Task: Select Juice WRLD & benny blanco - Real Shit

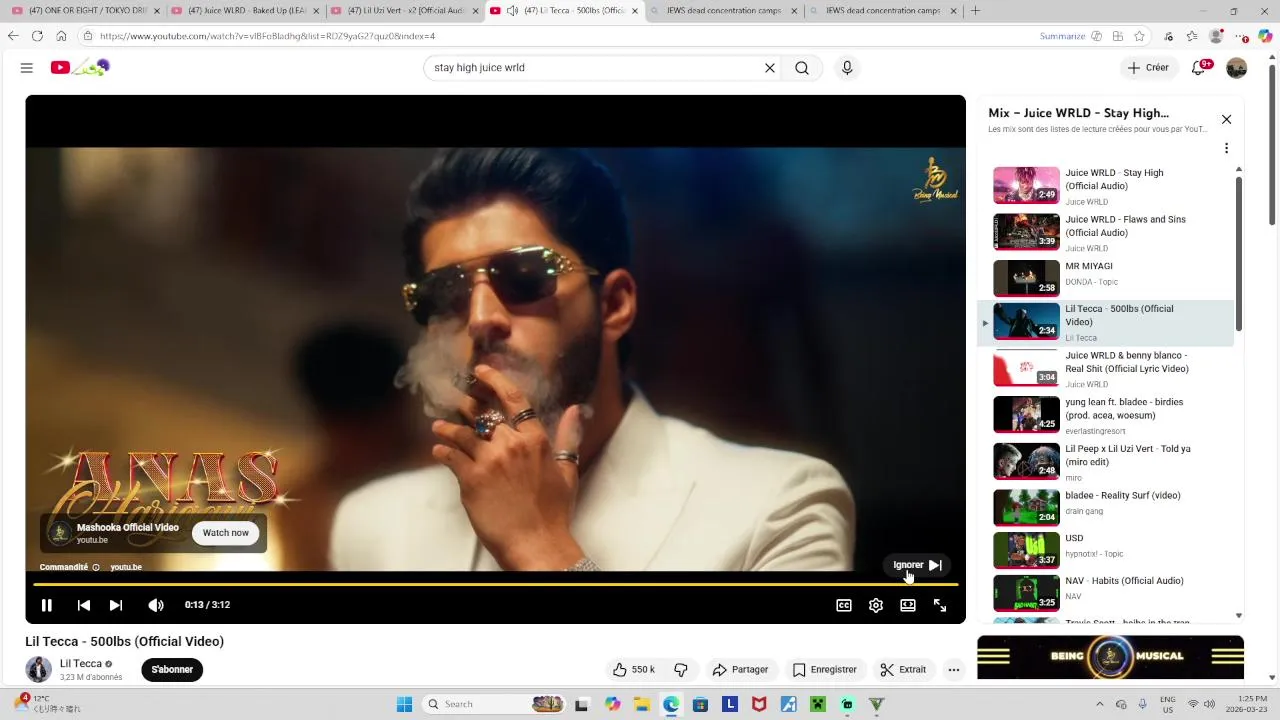Action: 1105,368
